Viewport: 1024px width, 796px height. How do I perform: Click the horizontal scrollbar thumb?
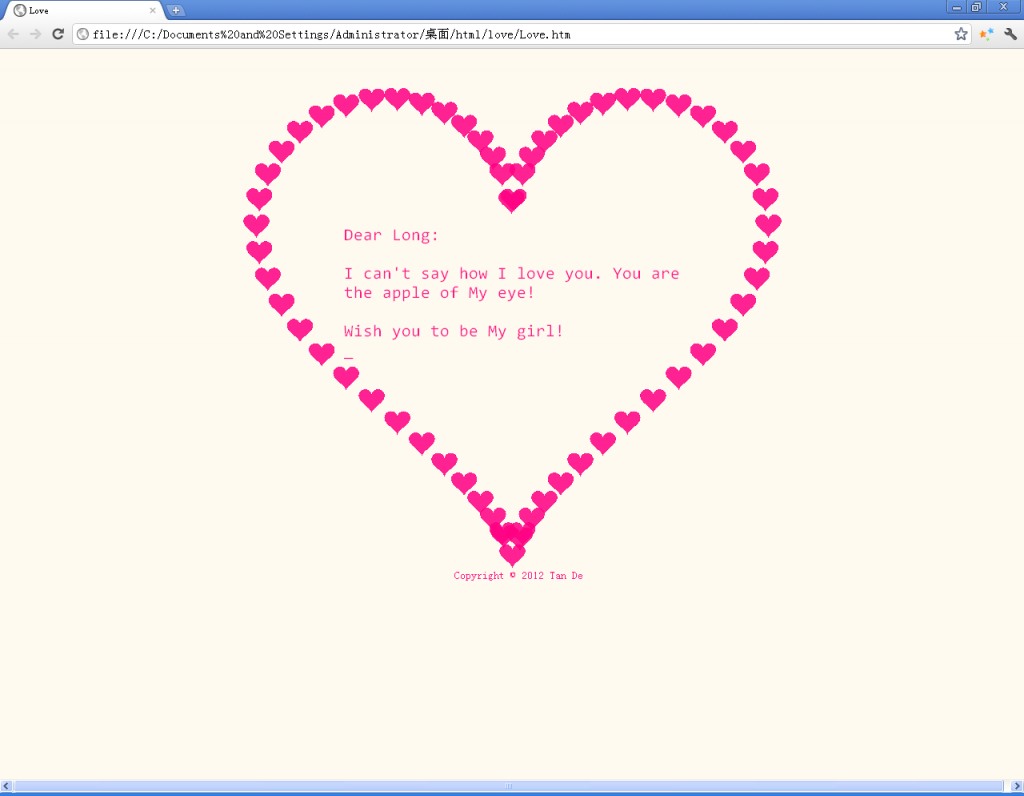tap(509, 786)
